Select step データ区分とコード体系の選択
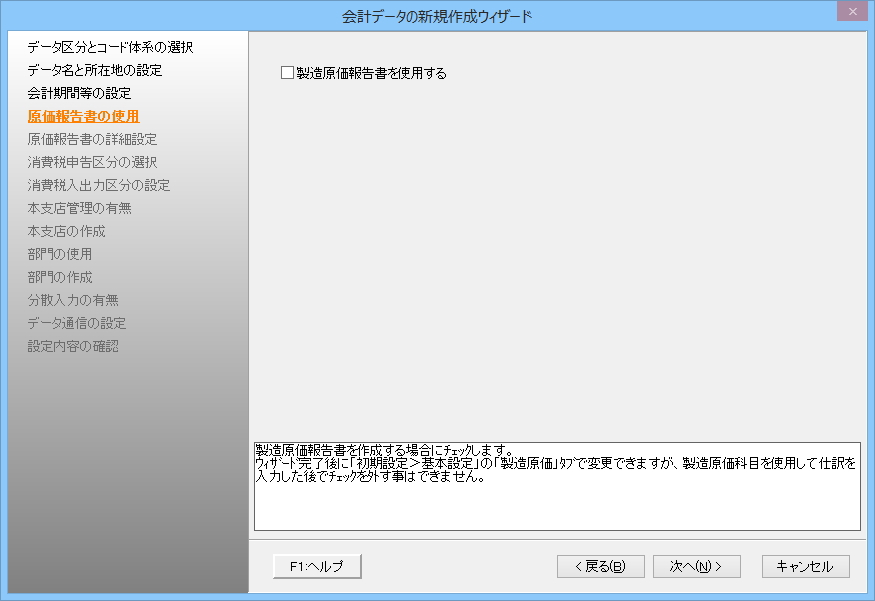 pos(110,47)
